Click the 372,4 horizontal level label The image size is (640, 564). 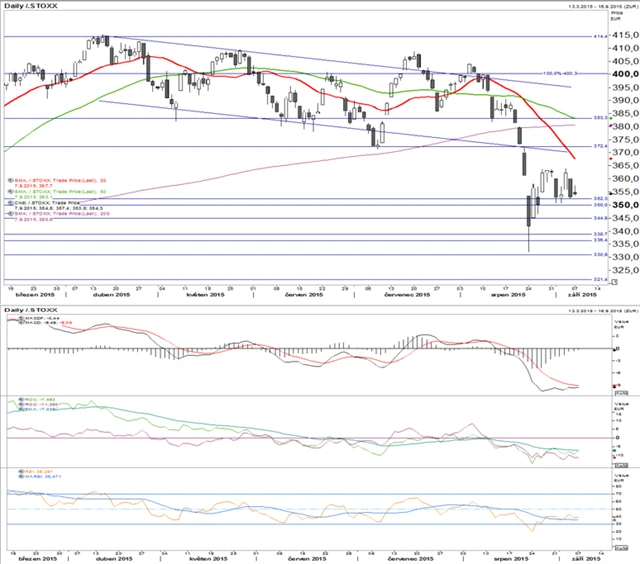[600, 146]
